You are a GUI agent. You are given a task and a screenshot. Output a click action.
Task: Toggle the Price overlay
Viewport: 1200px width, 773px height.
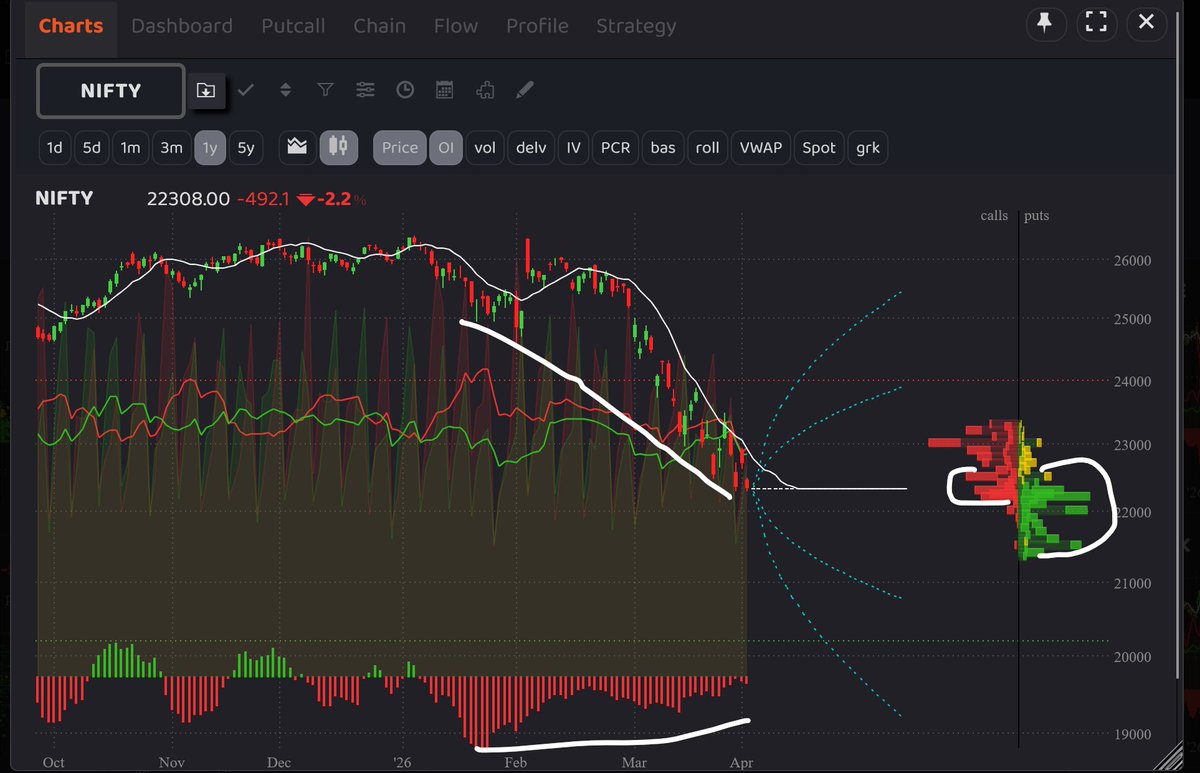[400, 148]
